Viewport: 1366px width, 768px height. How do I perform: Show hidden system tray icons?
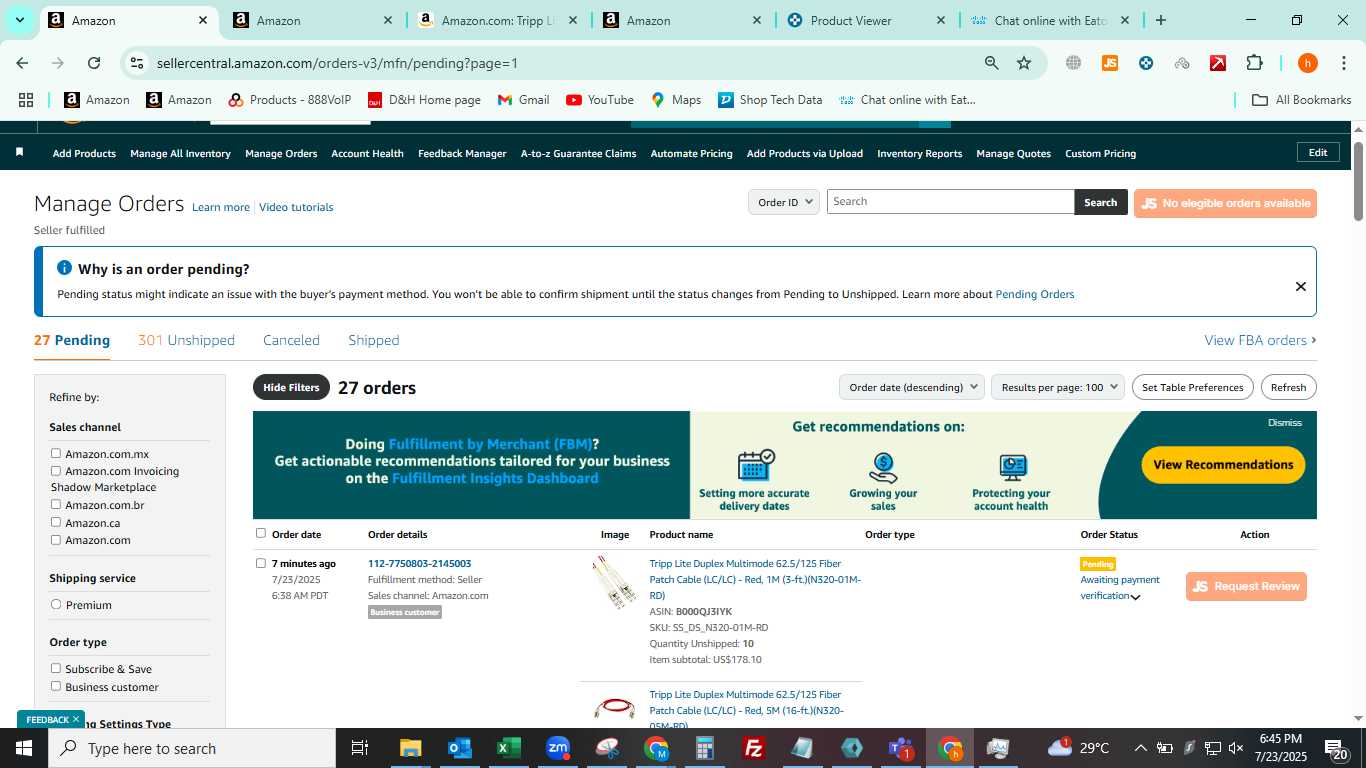click(x=1140, y=748)
